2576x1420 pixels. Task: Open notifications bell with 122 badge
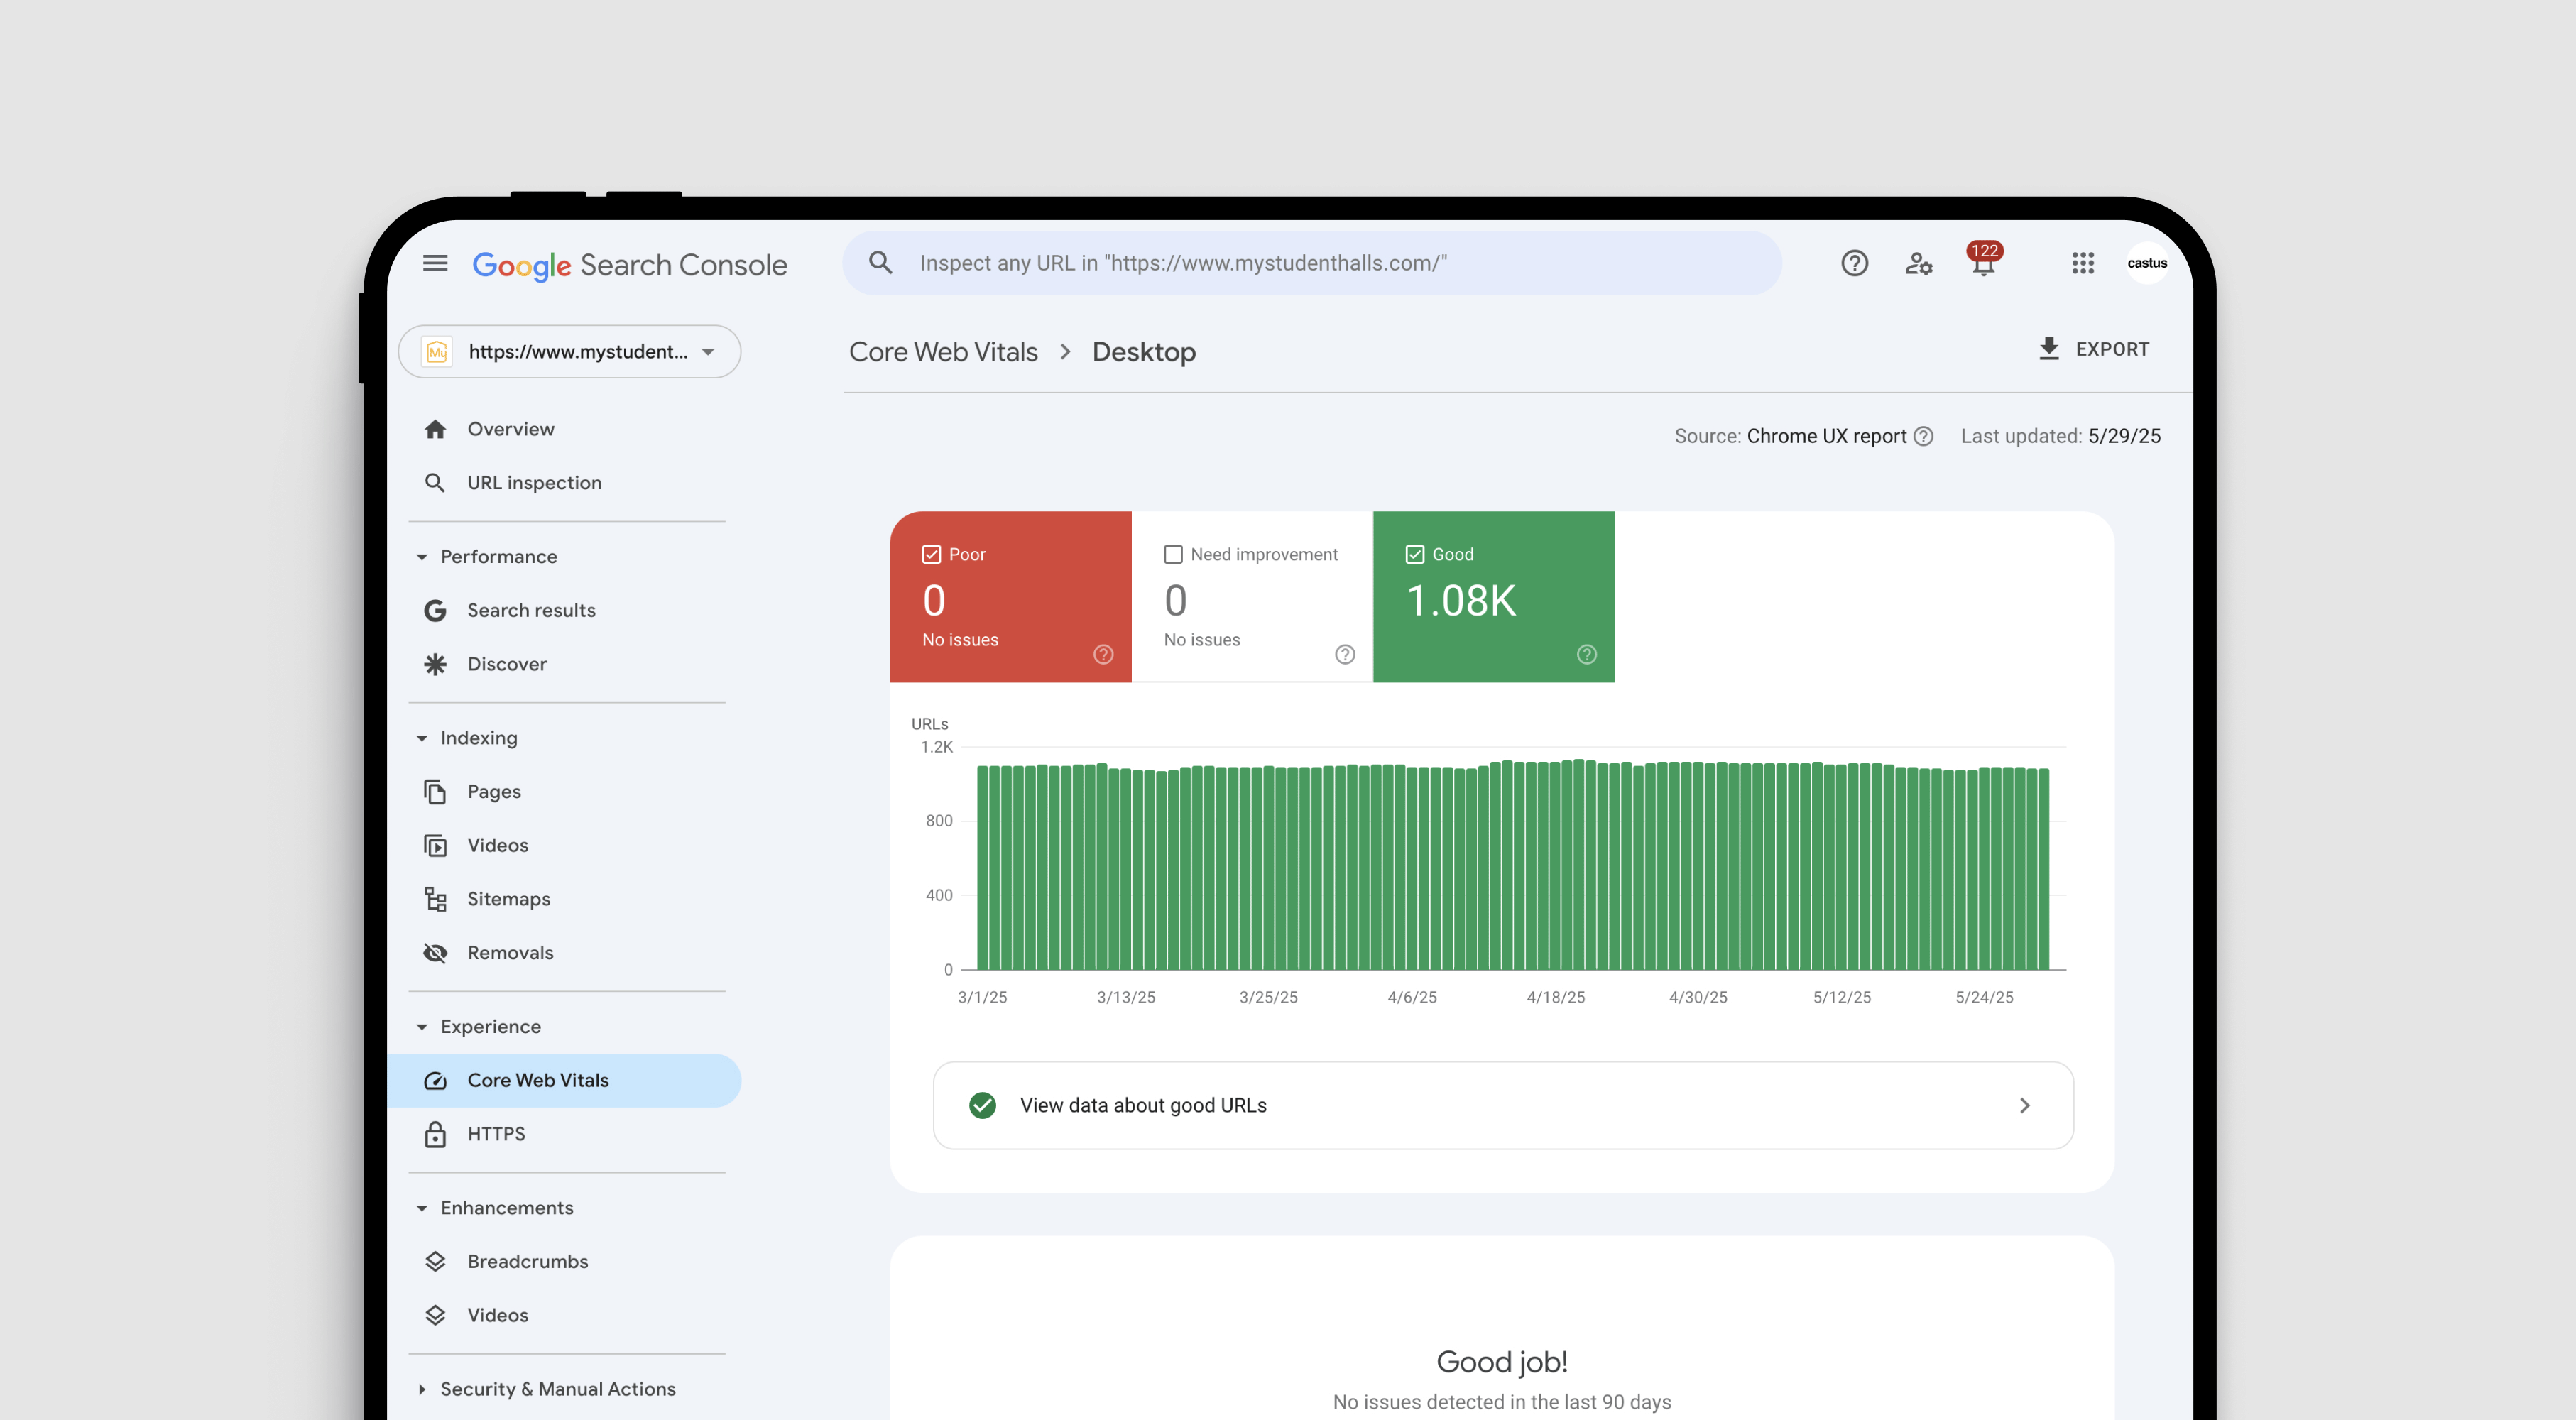click(x=1983, y=260)
